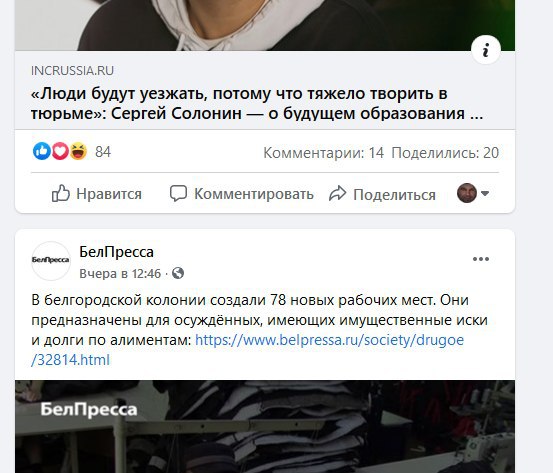Click the arrow Поделиться share button

coord(382,194)
